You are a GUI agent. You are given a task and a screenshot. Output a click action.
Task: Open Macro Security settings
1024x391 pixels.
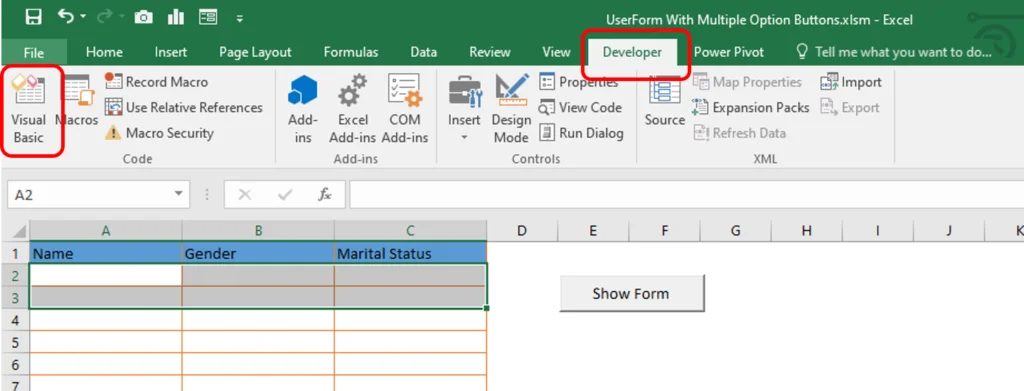[159, 133]
